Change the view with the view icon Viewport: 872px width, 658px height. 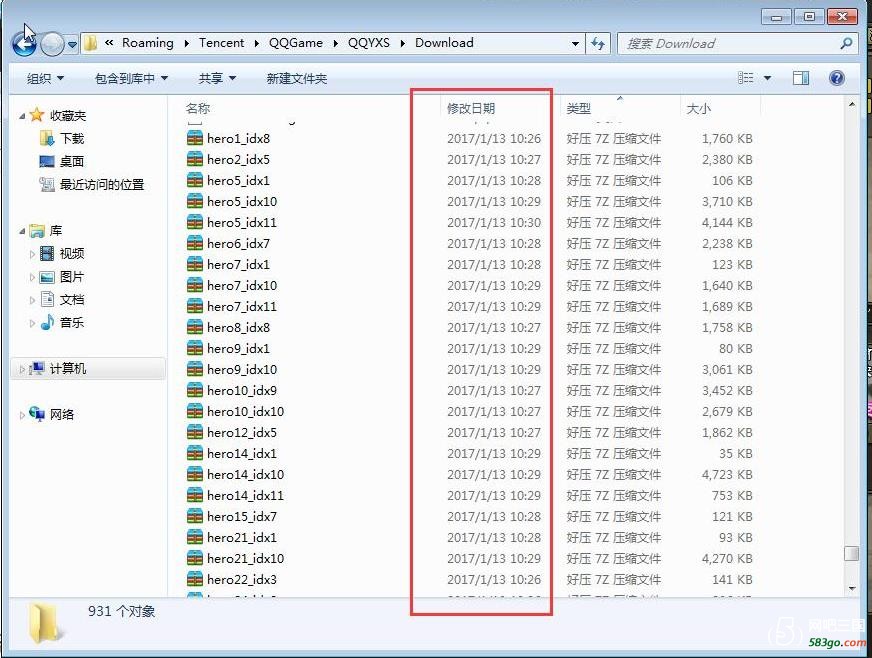pyautogui.click(x=745, y=78)
